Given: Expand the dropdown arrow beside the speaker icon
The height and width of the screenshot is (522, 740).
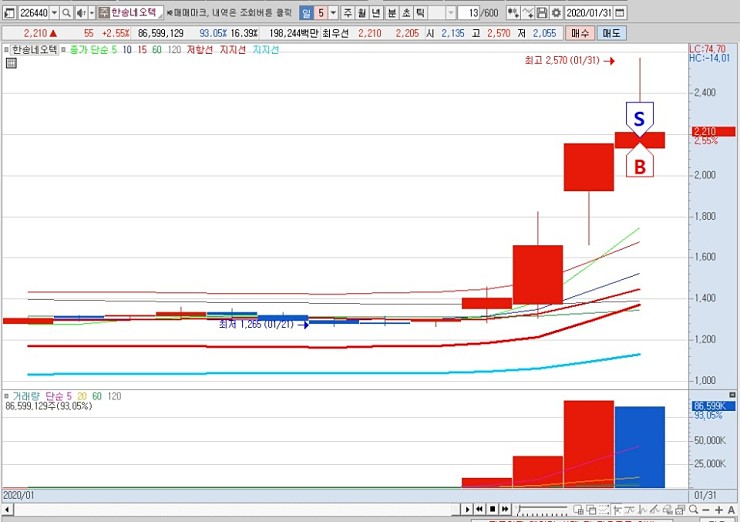Looking at the screenshot, I should tap(91, 13).
